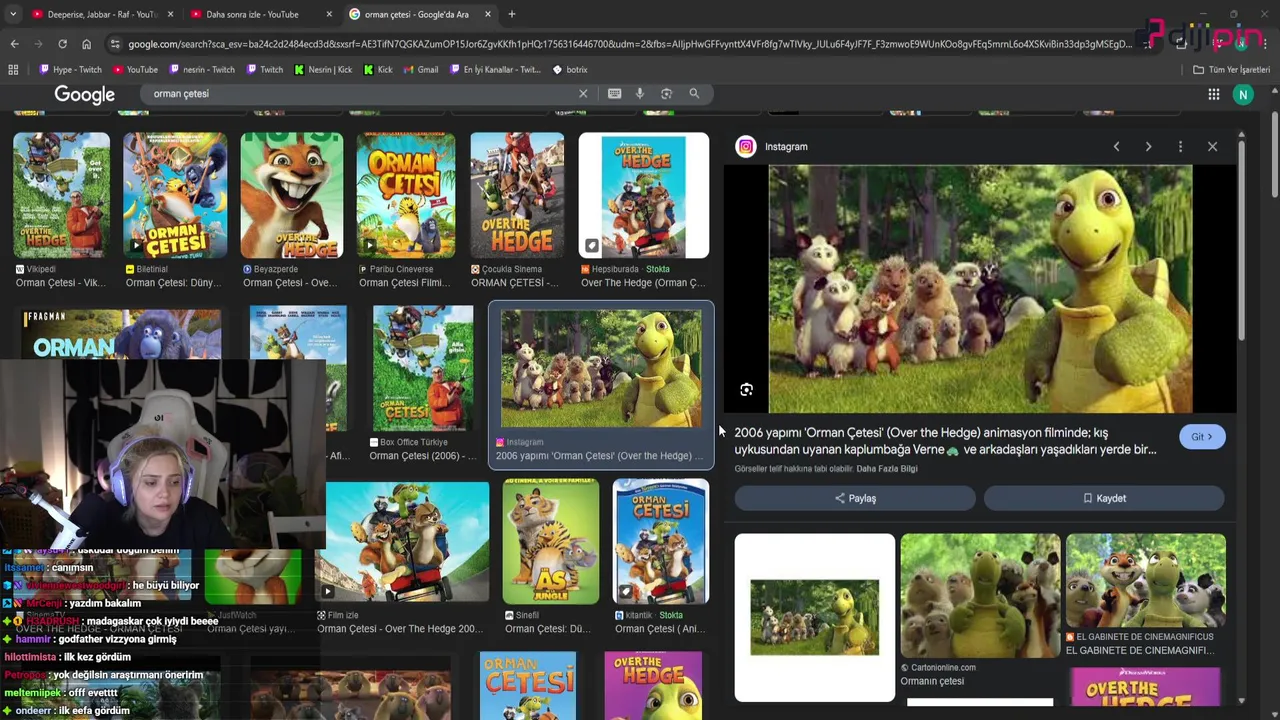This screenshot has width=1280, height=720.
Task: Reload the current page
Action: coord(62,44)
